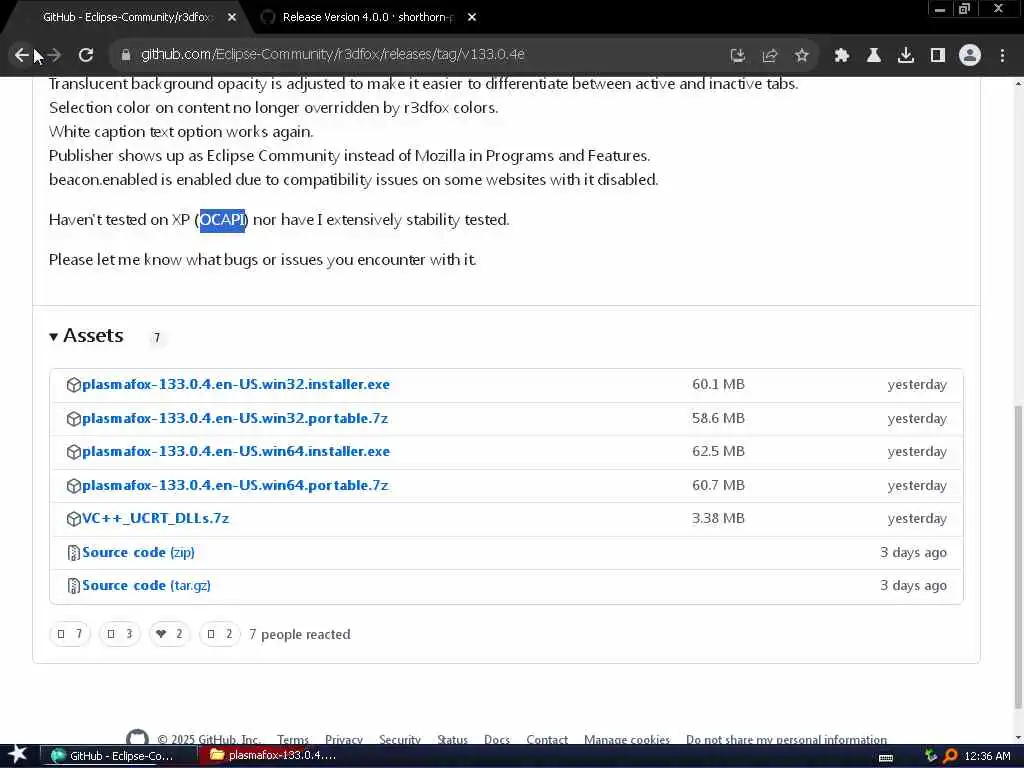Open the Status footer link

pos(453,739)
